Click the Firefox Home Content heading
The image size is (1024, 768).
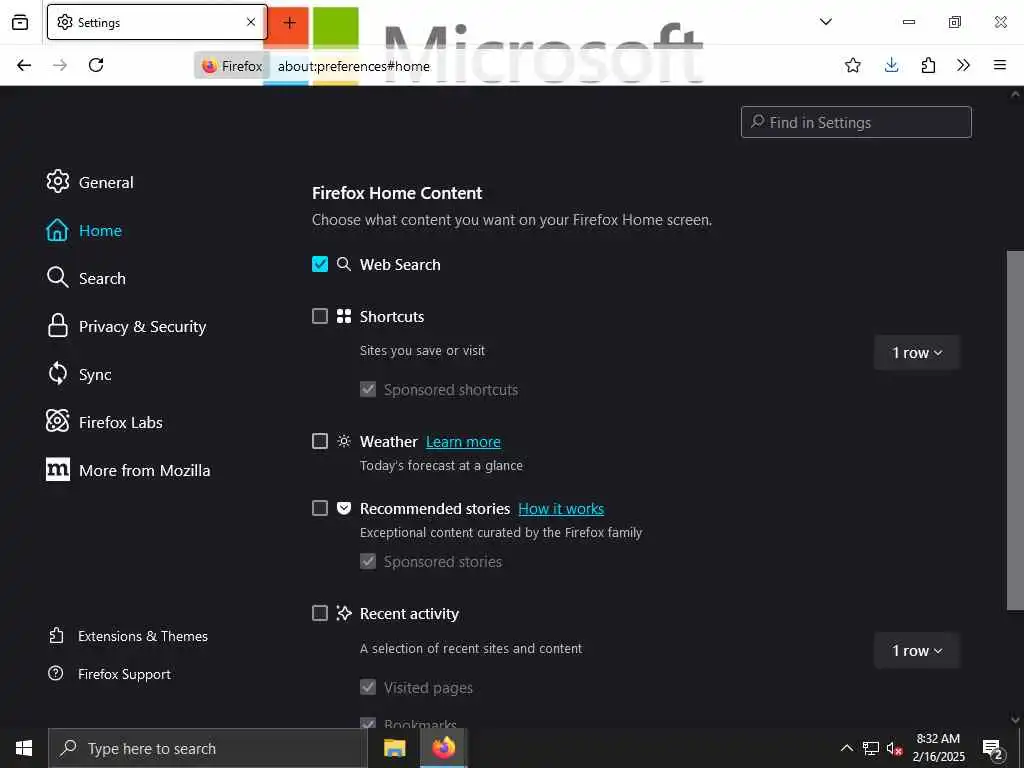coord(397,193)
